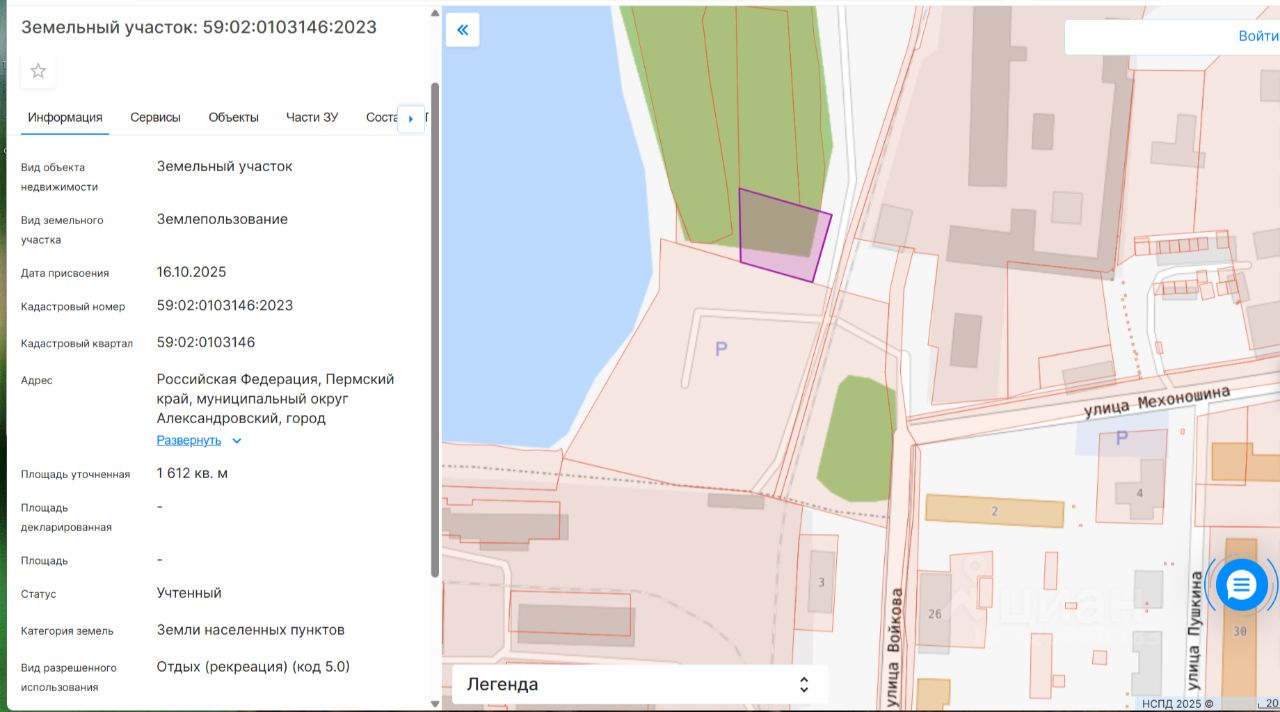1280x712 pixels.
Task: Click the Войти login button
Action: [x=1257, y=36]
